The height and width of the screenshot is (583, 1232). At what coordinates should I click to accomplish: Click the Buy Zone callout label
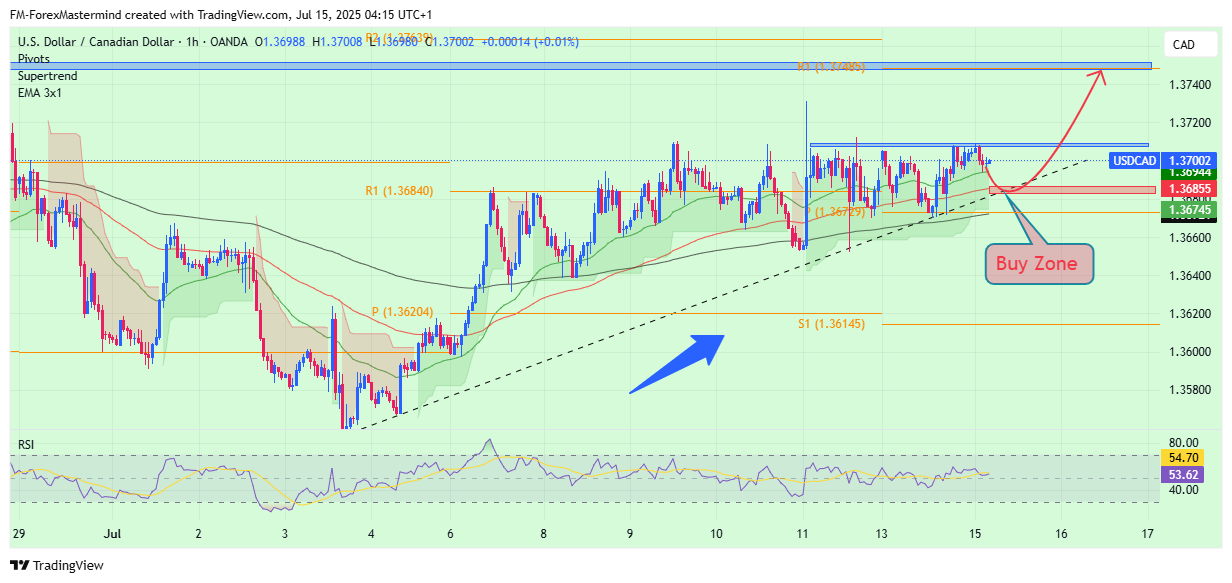(x=1037, y=264)
